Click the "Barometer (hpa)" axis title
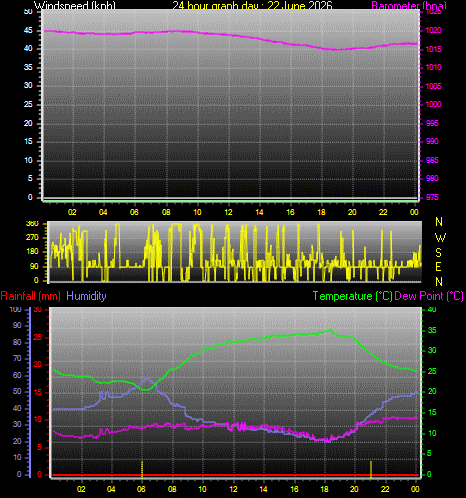This screenshot has width=466, height=498. (409, 5)
